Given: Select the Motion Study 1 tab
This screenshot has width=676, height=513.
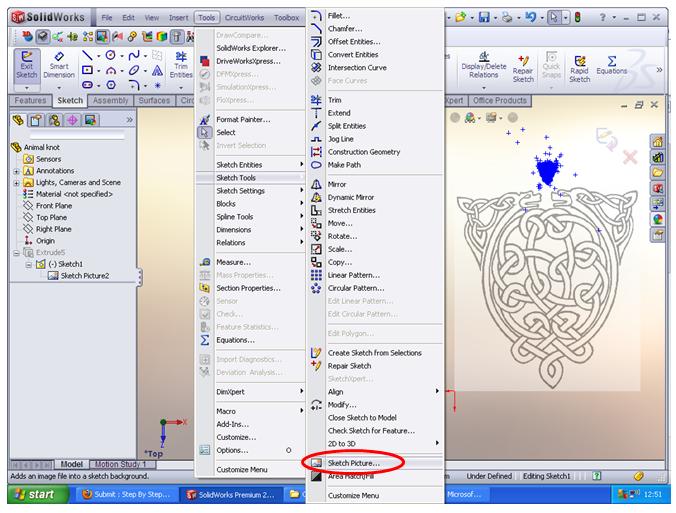Looking at the screenshot, I should coord(121,464).
